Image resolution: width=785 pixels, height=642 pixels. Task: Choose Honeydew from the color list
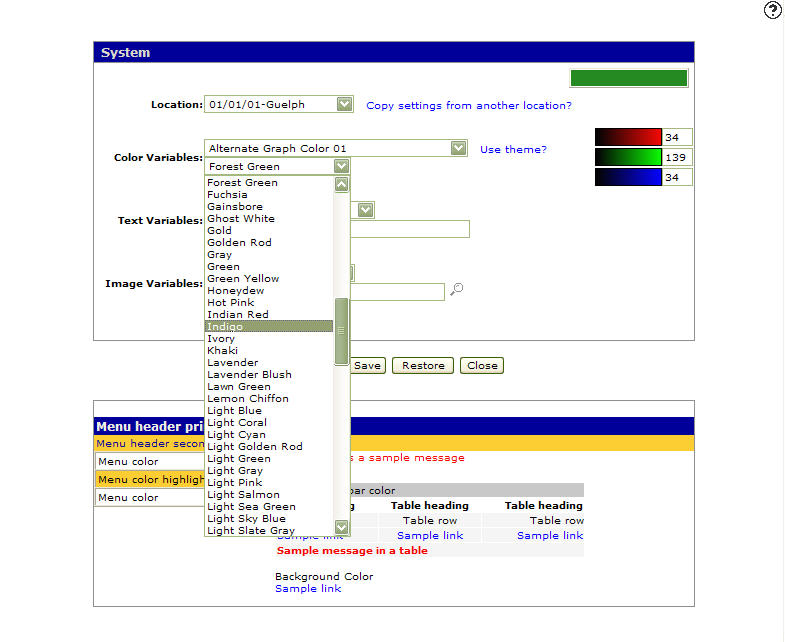point(269,291)
